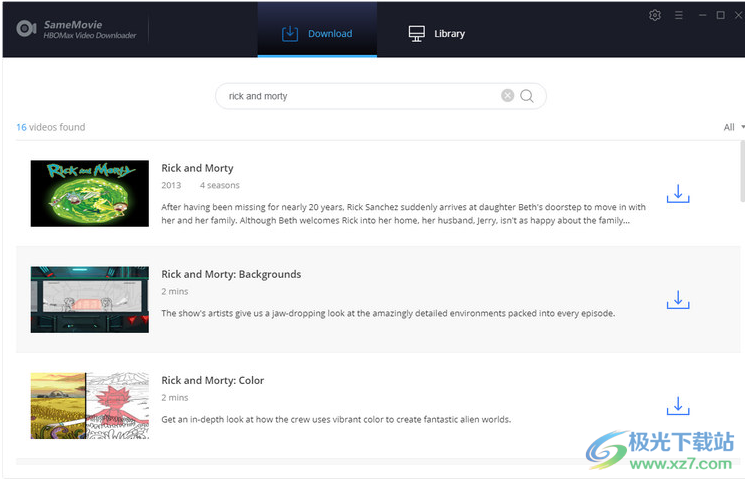Download Rick and Morty: Backgrounds
This screenshot has width=745, height=480.
pos(678,300)
